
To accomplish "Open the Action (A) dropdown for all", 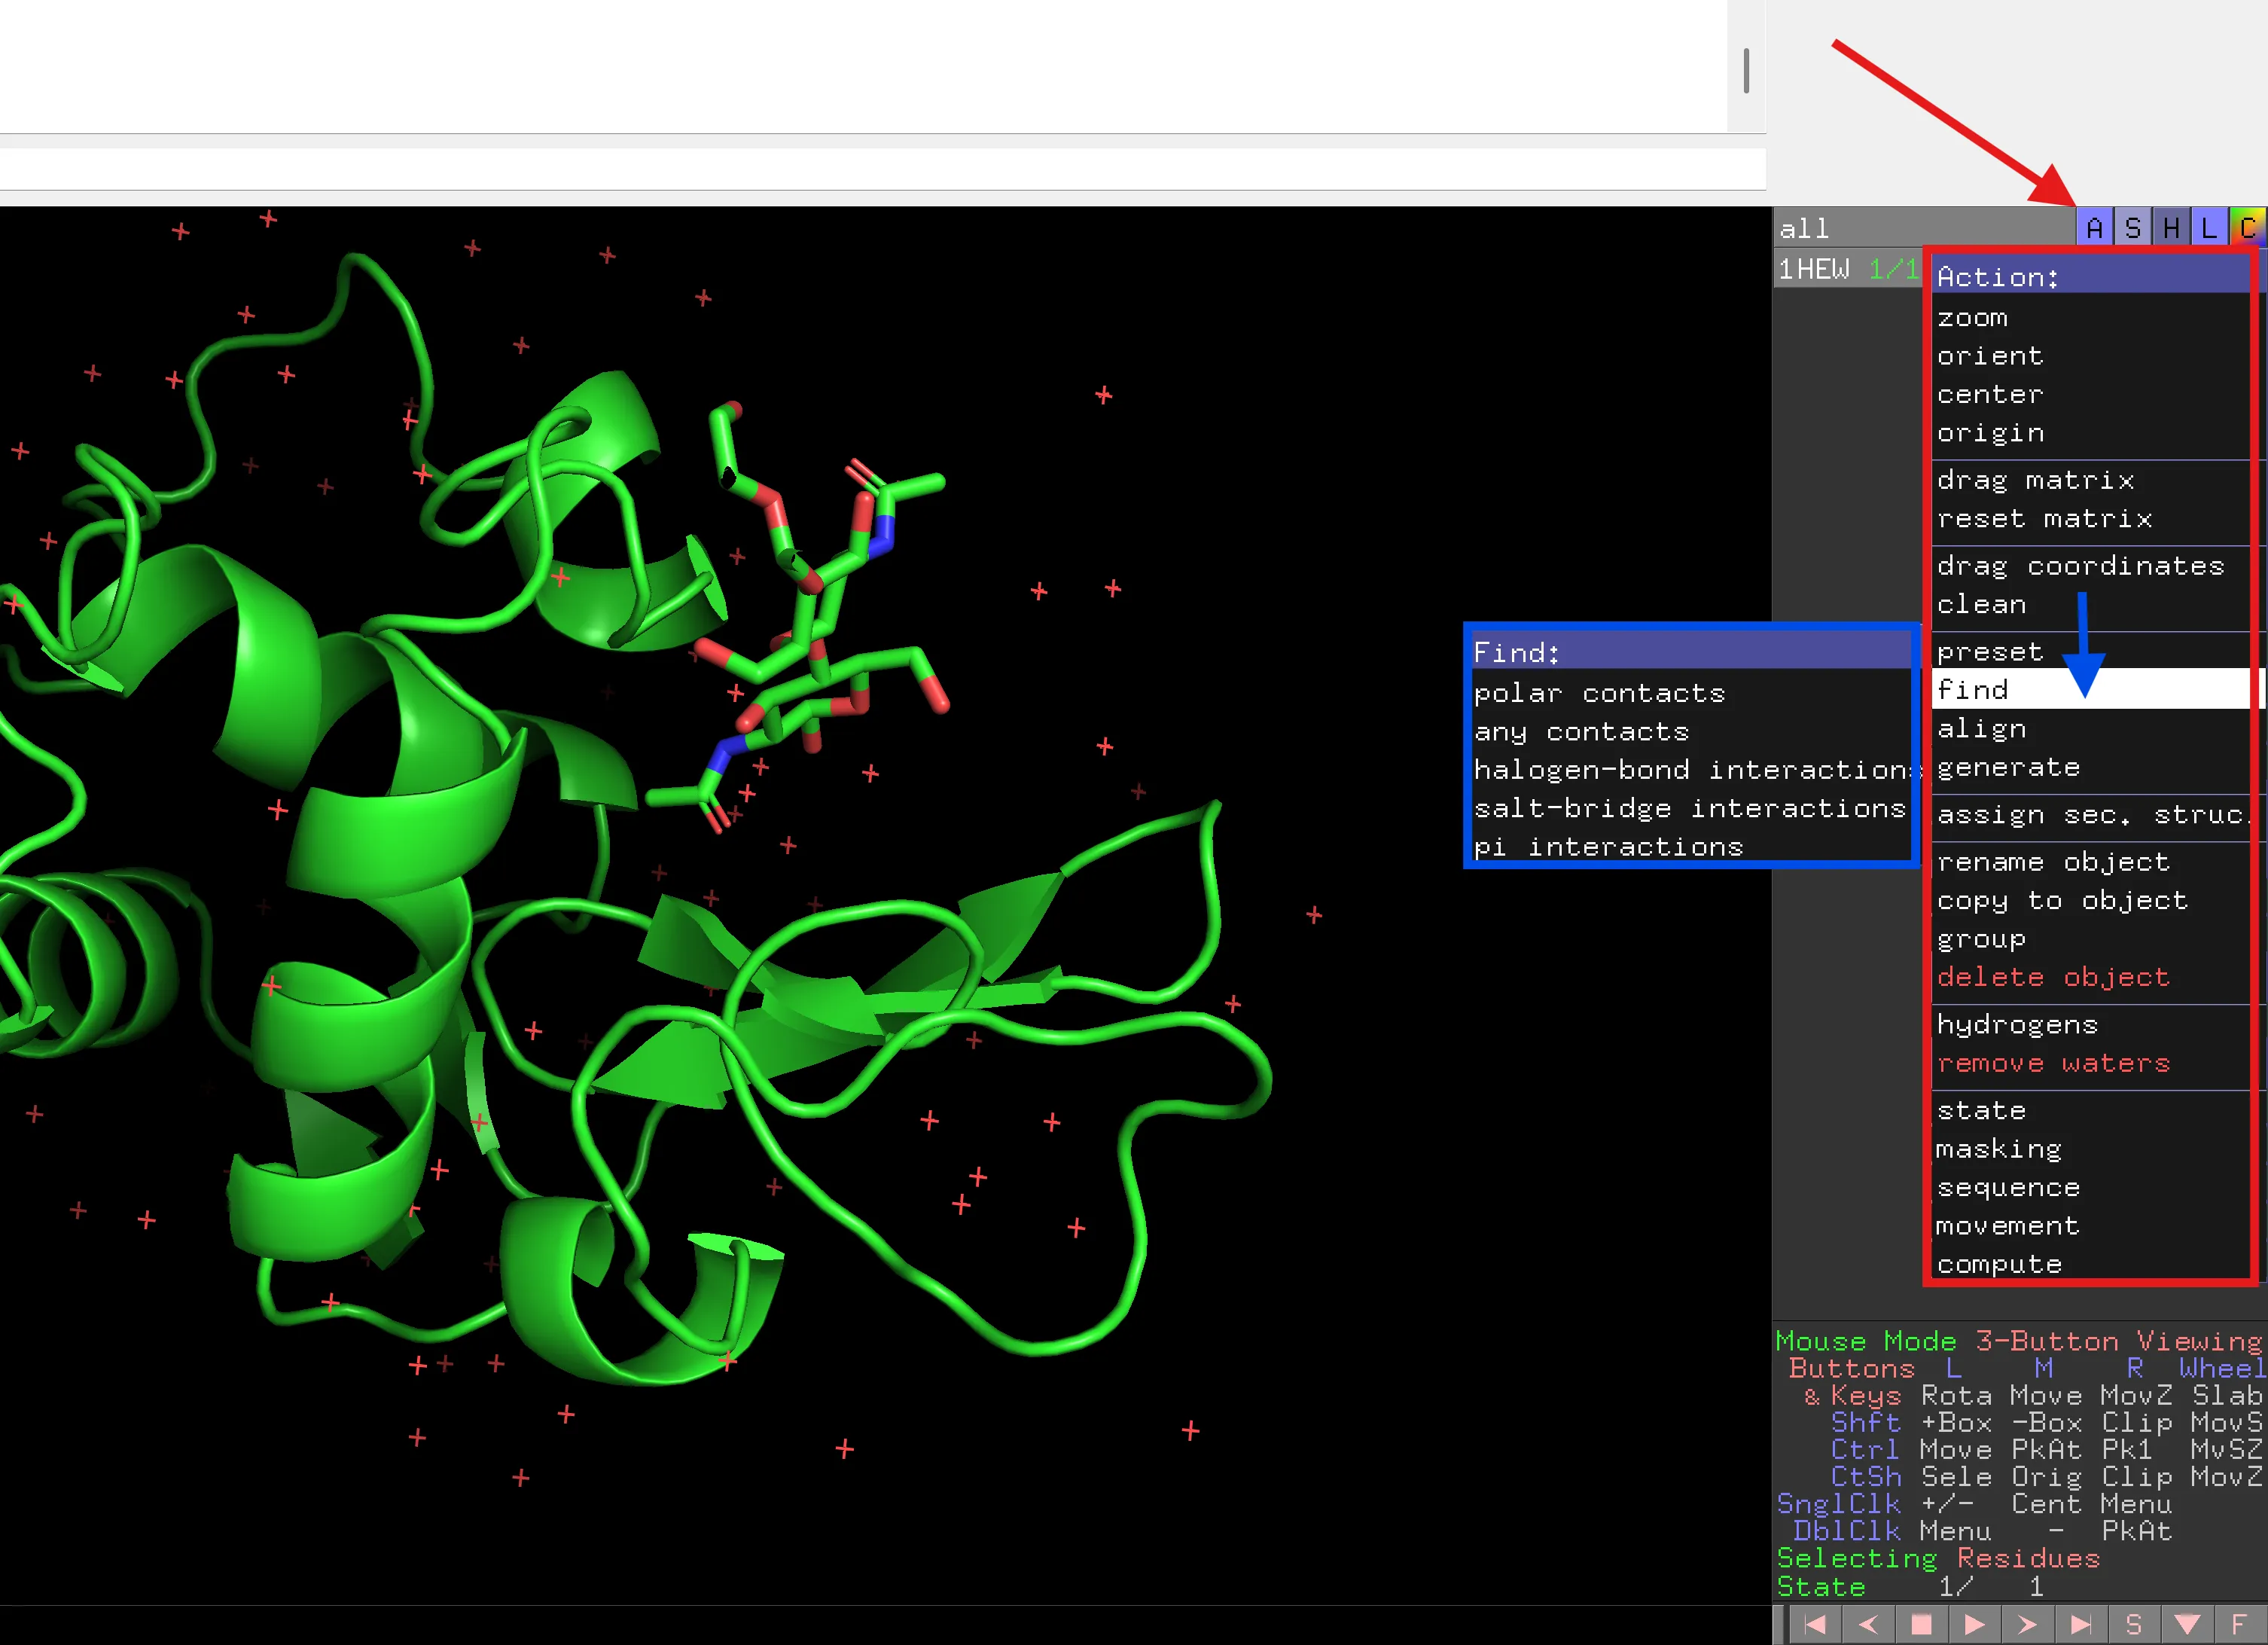I will tap(2094, 229).
